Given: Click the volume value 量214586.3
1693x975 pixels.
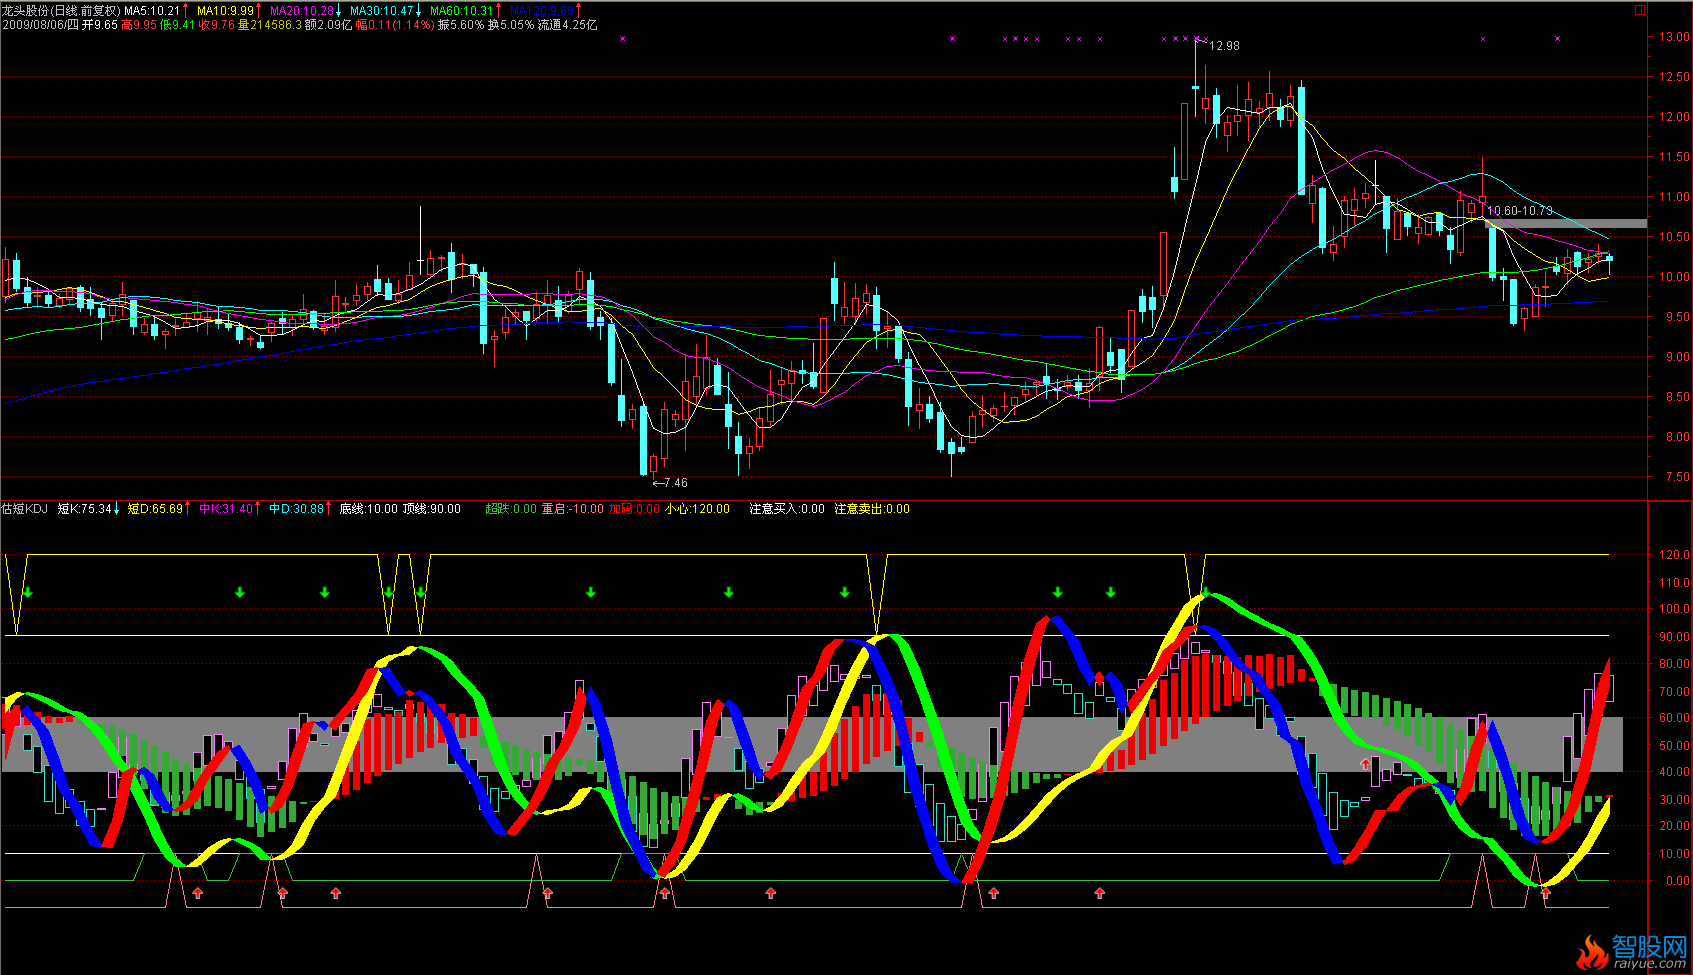Looking at the screenshot, I should (270, 25).
